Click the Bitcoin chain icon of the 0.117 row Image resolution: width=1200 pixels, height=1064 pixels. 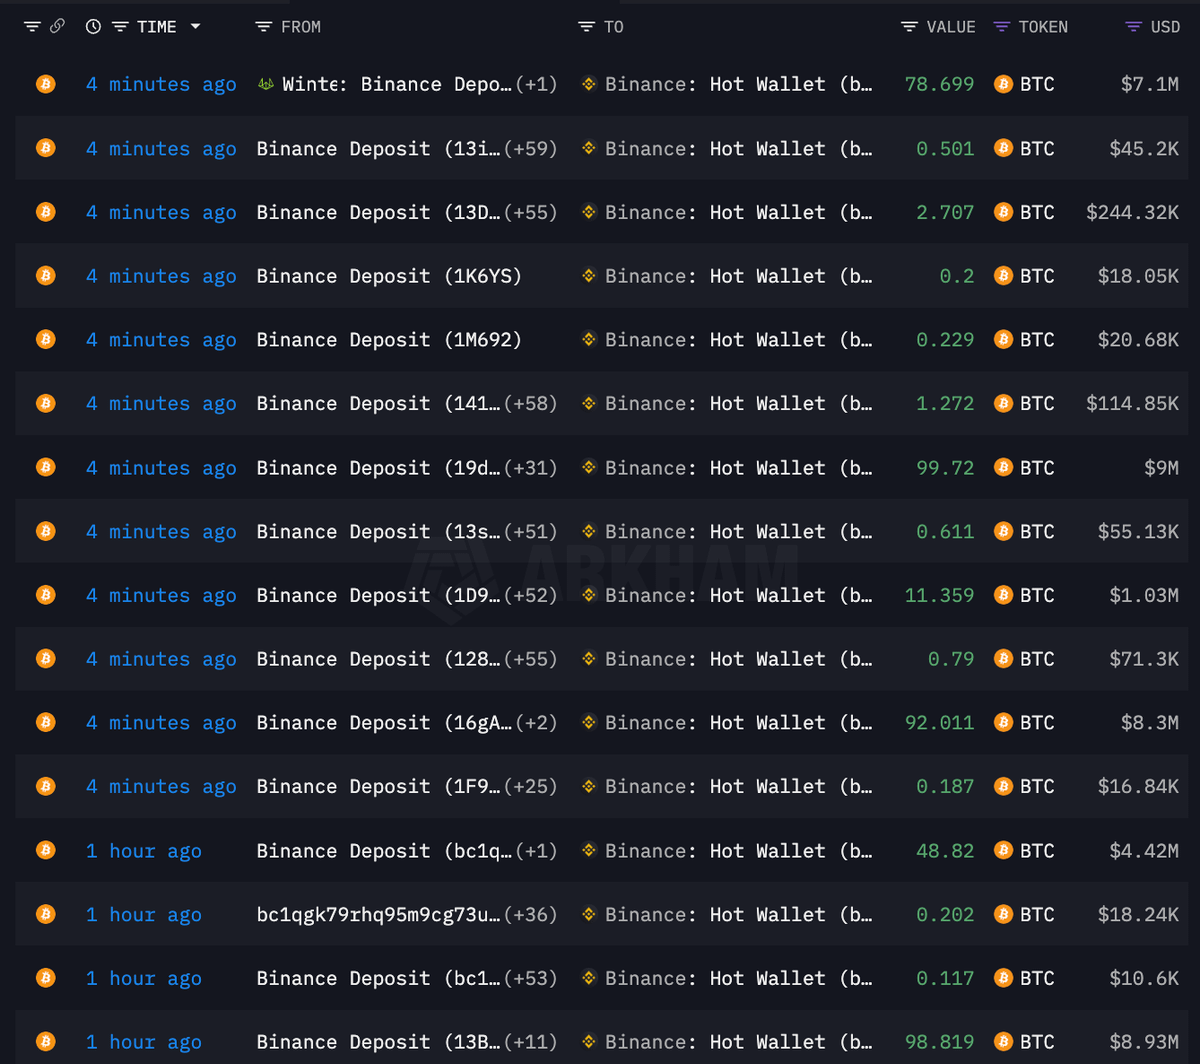[45, 978]
